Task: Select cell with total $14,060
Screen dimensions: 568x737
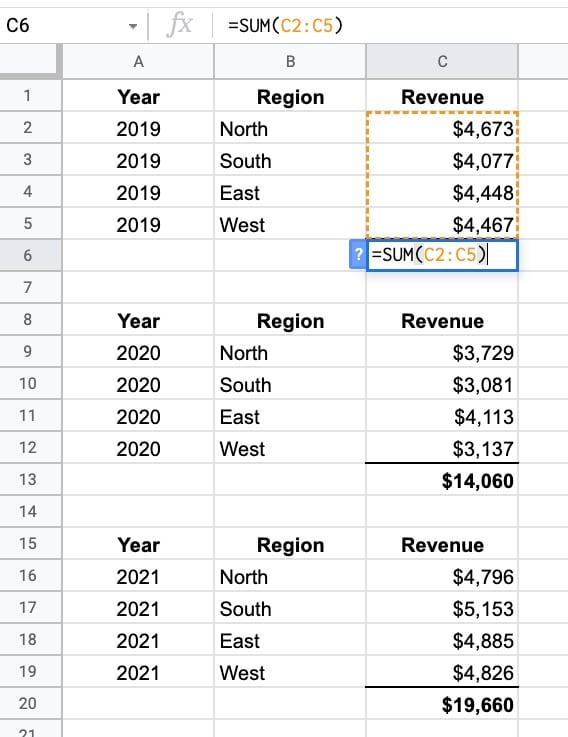Action: pyautogui.click(x=442, y=480)
